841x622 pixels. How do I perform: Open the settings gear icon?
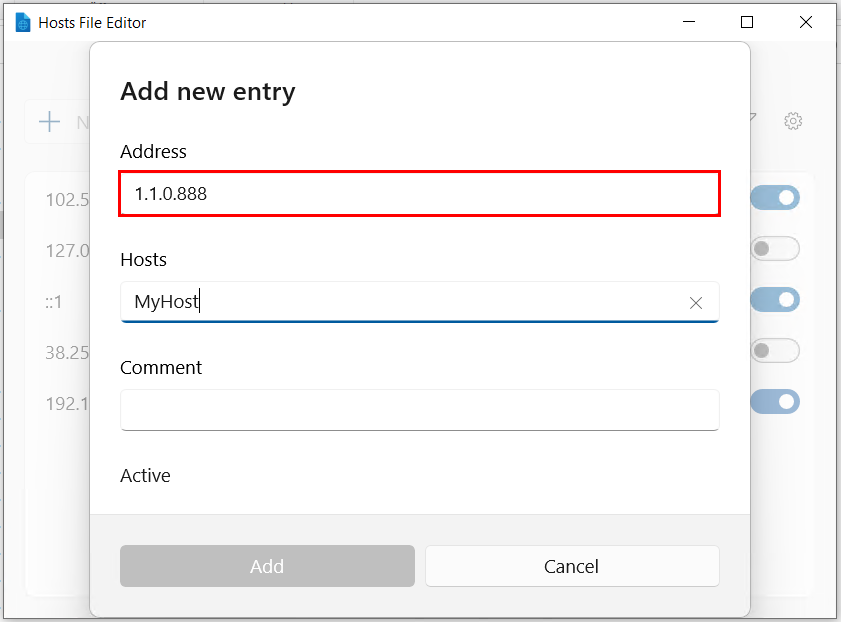(x=793, y=120)
